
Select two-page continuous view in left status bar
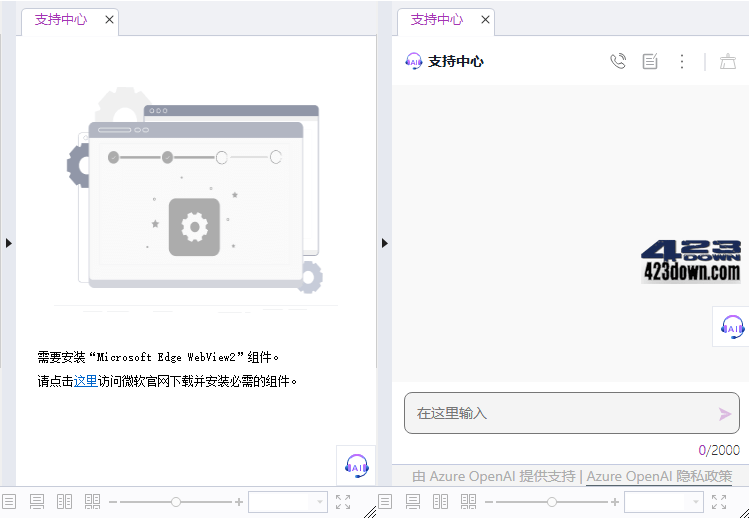coord(92,502)
